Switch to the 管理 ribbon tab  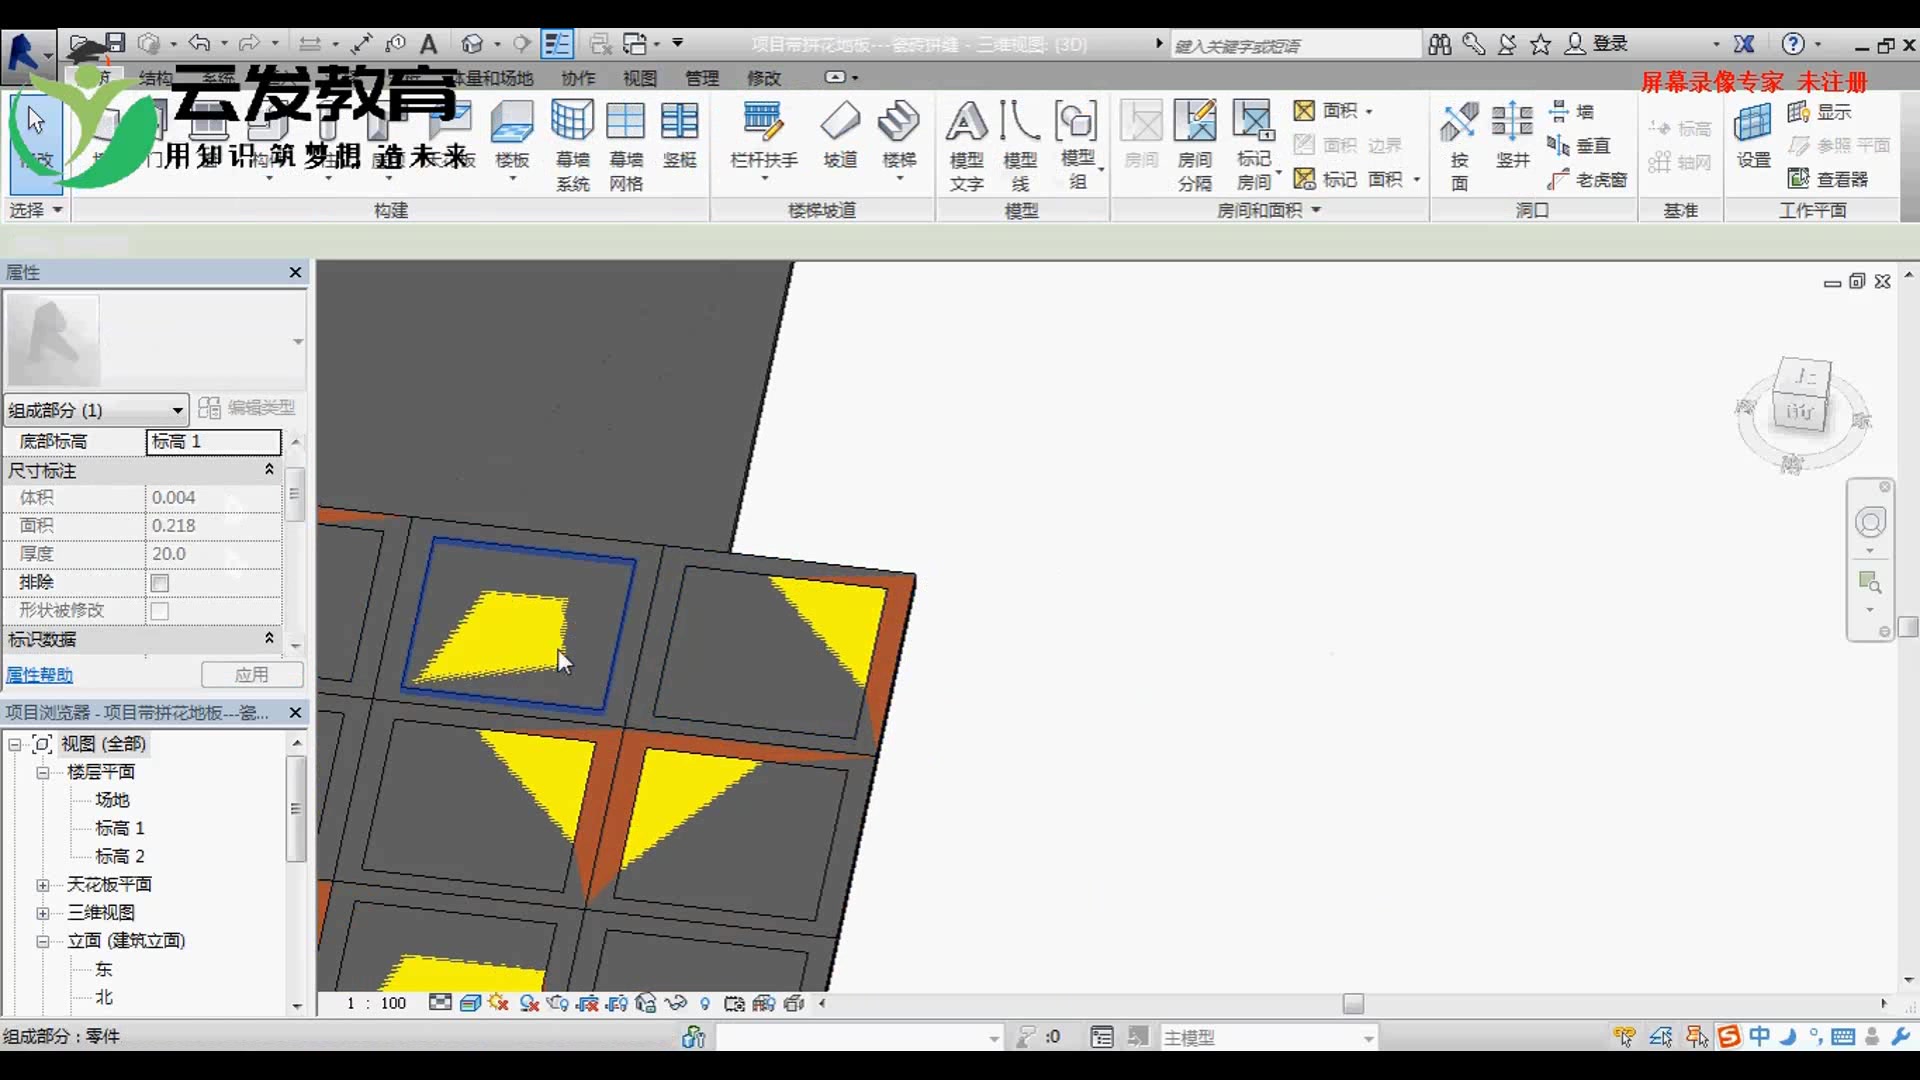(703, 77)
